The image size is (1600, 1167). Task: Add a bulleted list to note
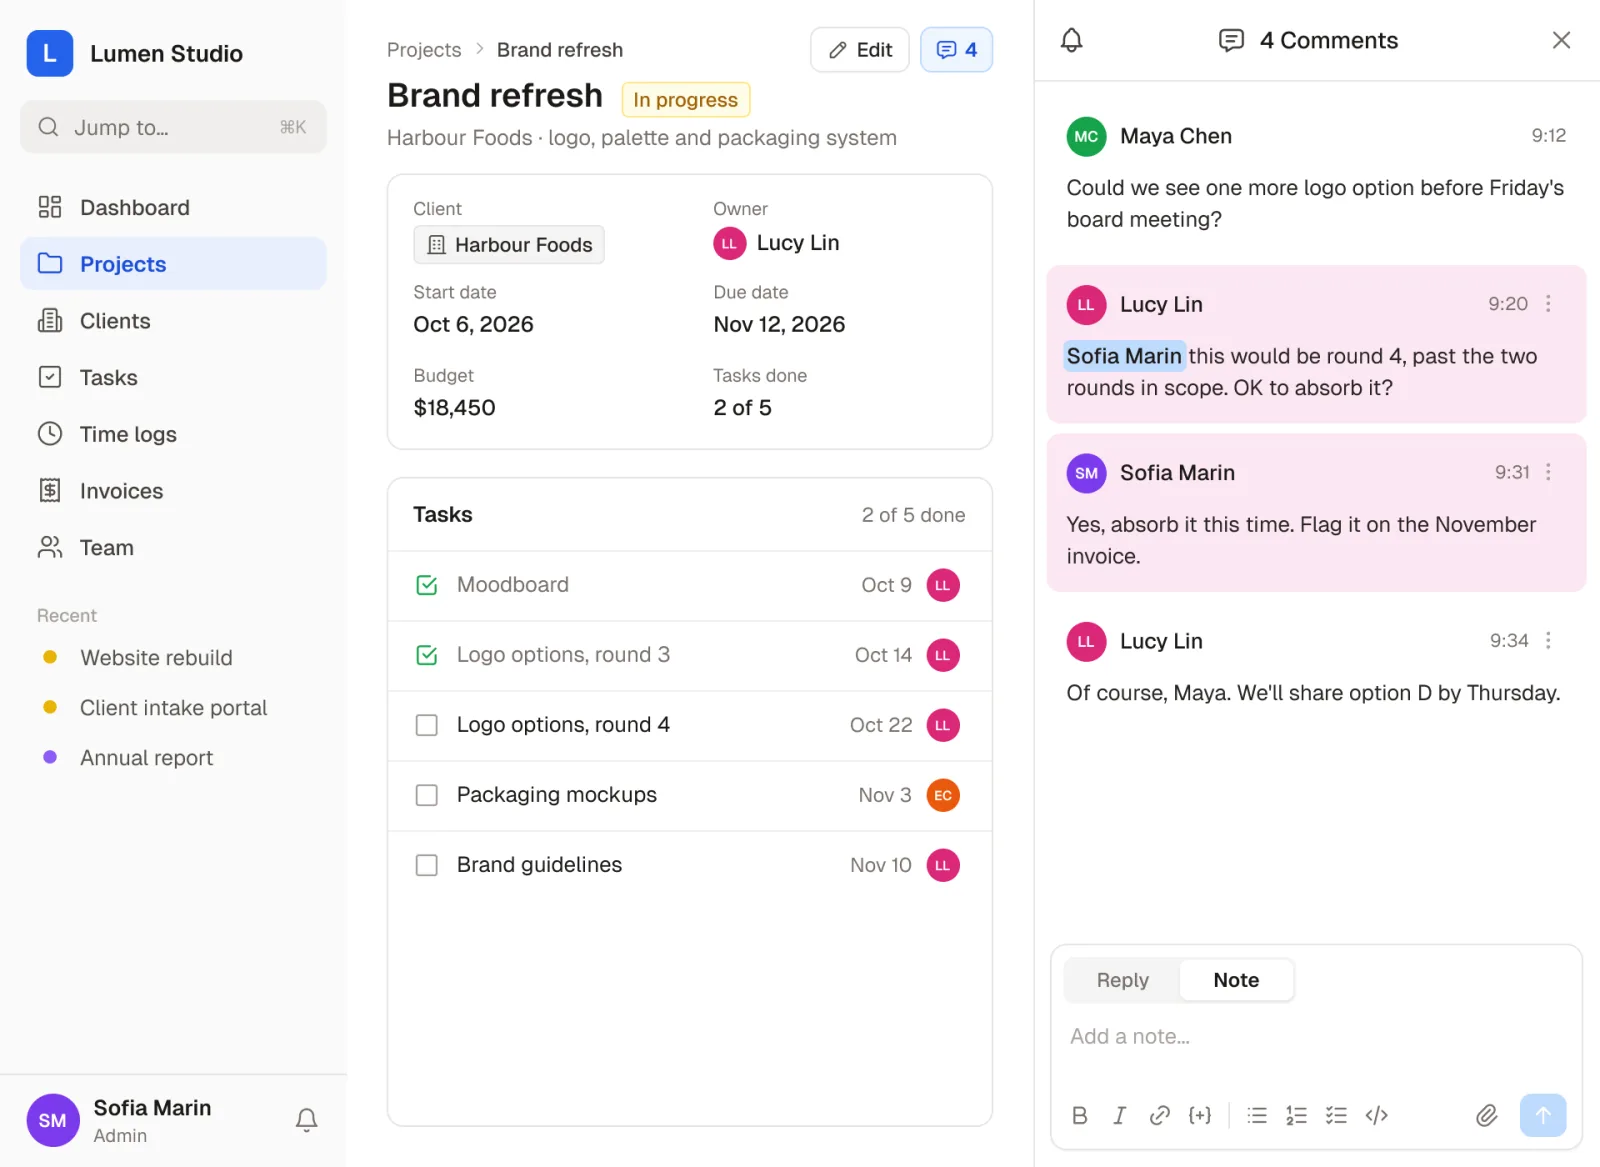click(1257, 1115)
